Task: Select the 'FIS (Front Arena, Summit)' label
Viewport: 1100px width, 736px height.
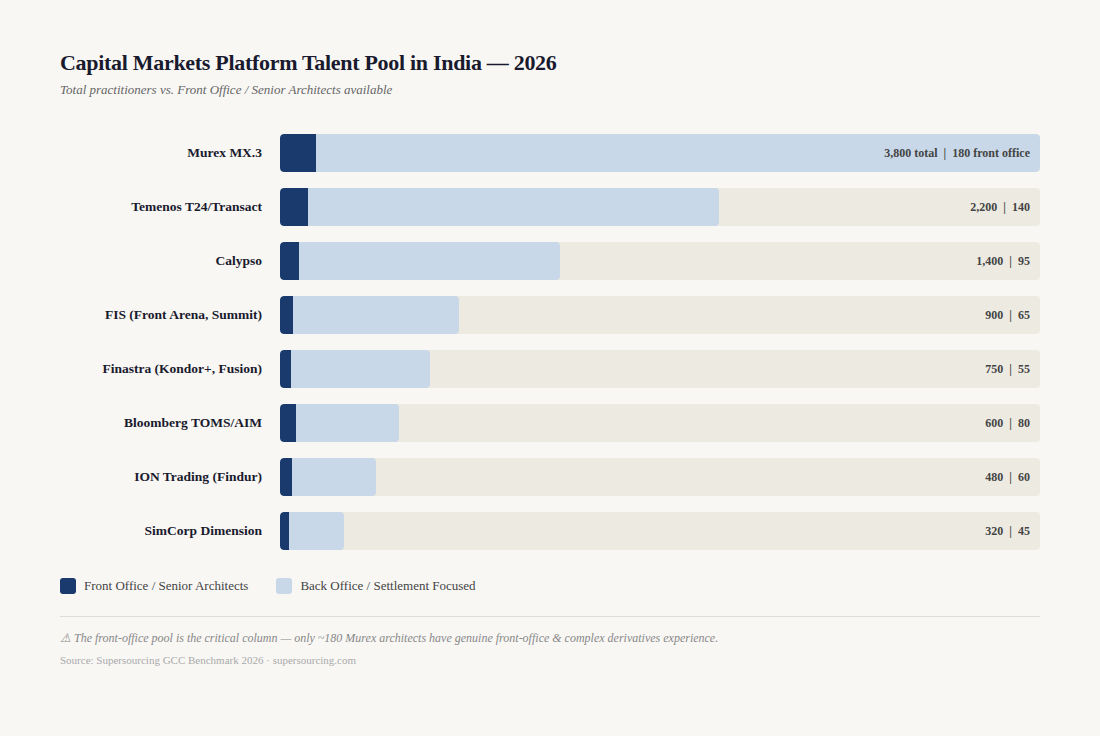Action: pyautogui.click(x=184, y=315)
